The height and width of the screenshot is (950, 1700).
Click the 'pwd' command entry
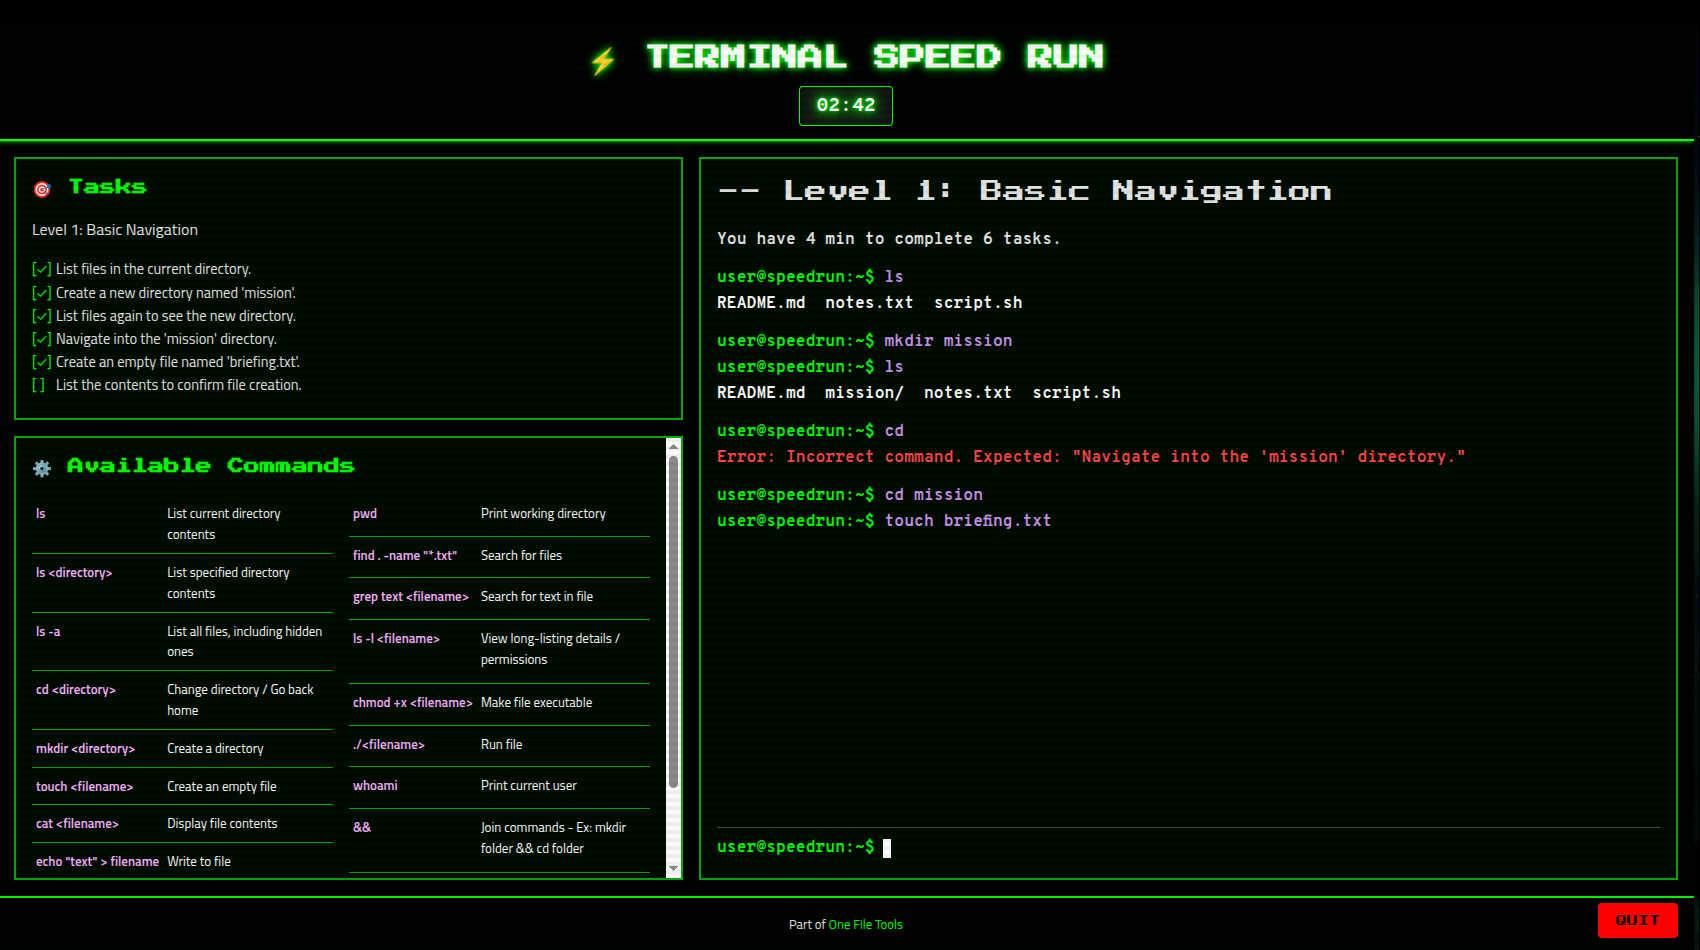[x=365, y=514]
